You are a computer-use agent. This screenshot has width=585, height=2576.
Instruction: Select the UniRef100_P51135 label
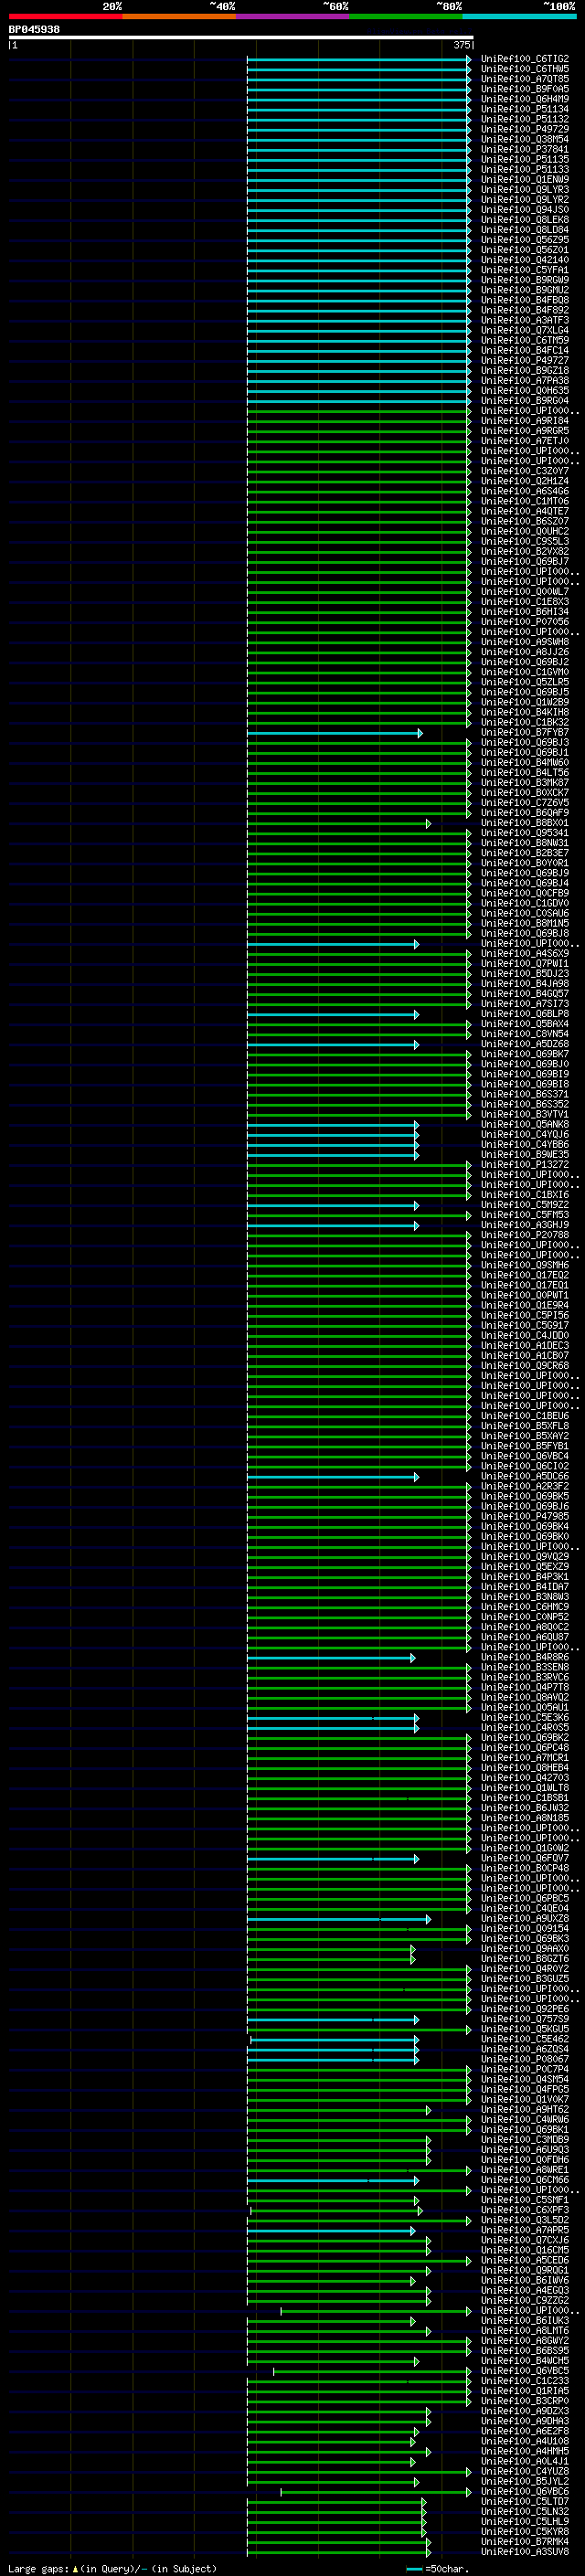(x=525, y=159)
